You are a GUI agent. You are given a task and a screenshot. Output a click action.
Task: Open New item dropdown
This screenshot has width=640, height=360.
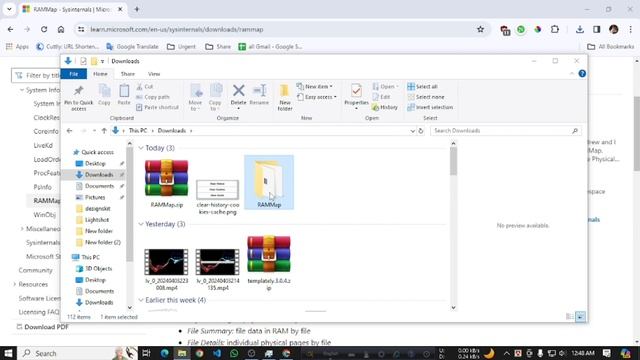[315, 87]
